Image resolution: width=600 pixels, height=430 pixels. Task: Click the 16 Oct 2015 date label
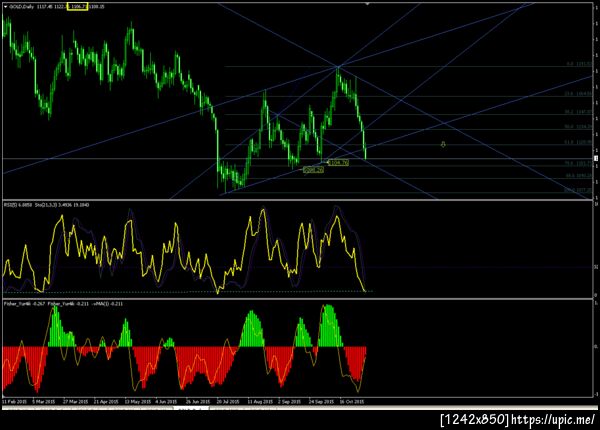(x=352, y=402)
